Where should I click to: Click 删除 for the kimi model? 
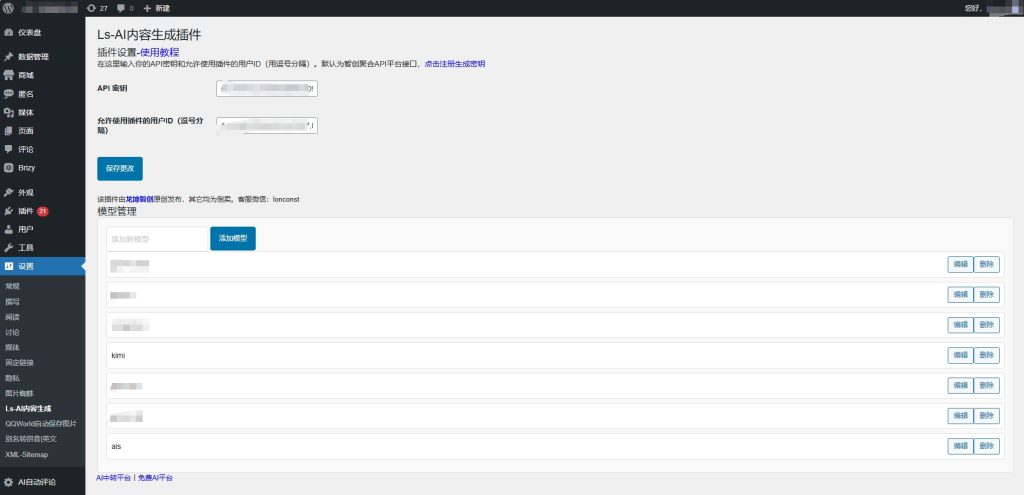tap(987, 355)
